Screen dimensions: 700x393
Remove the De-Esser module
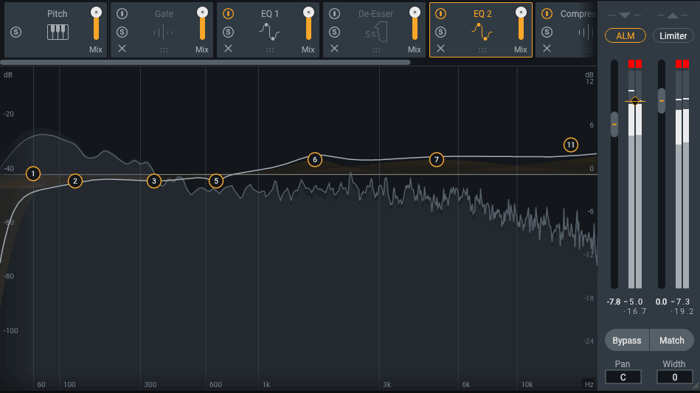[x=334, y=48]
